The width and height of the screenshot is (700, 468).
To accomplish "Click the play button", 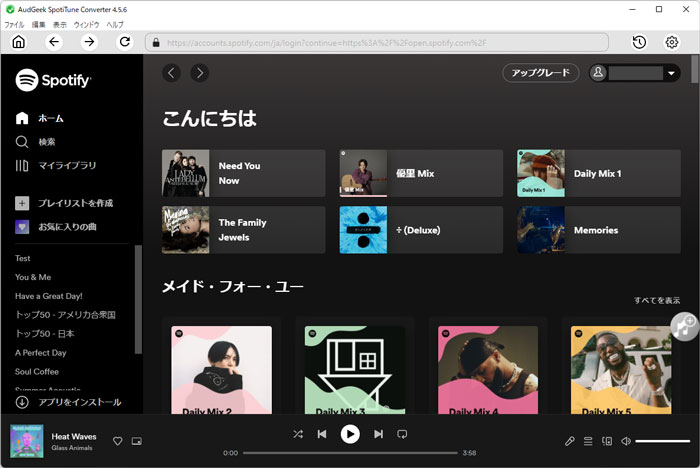I will (x=350, y=434).
